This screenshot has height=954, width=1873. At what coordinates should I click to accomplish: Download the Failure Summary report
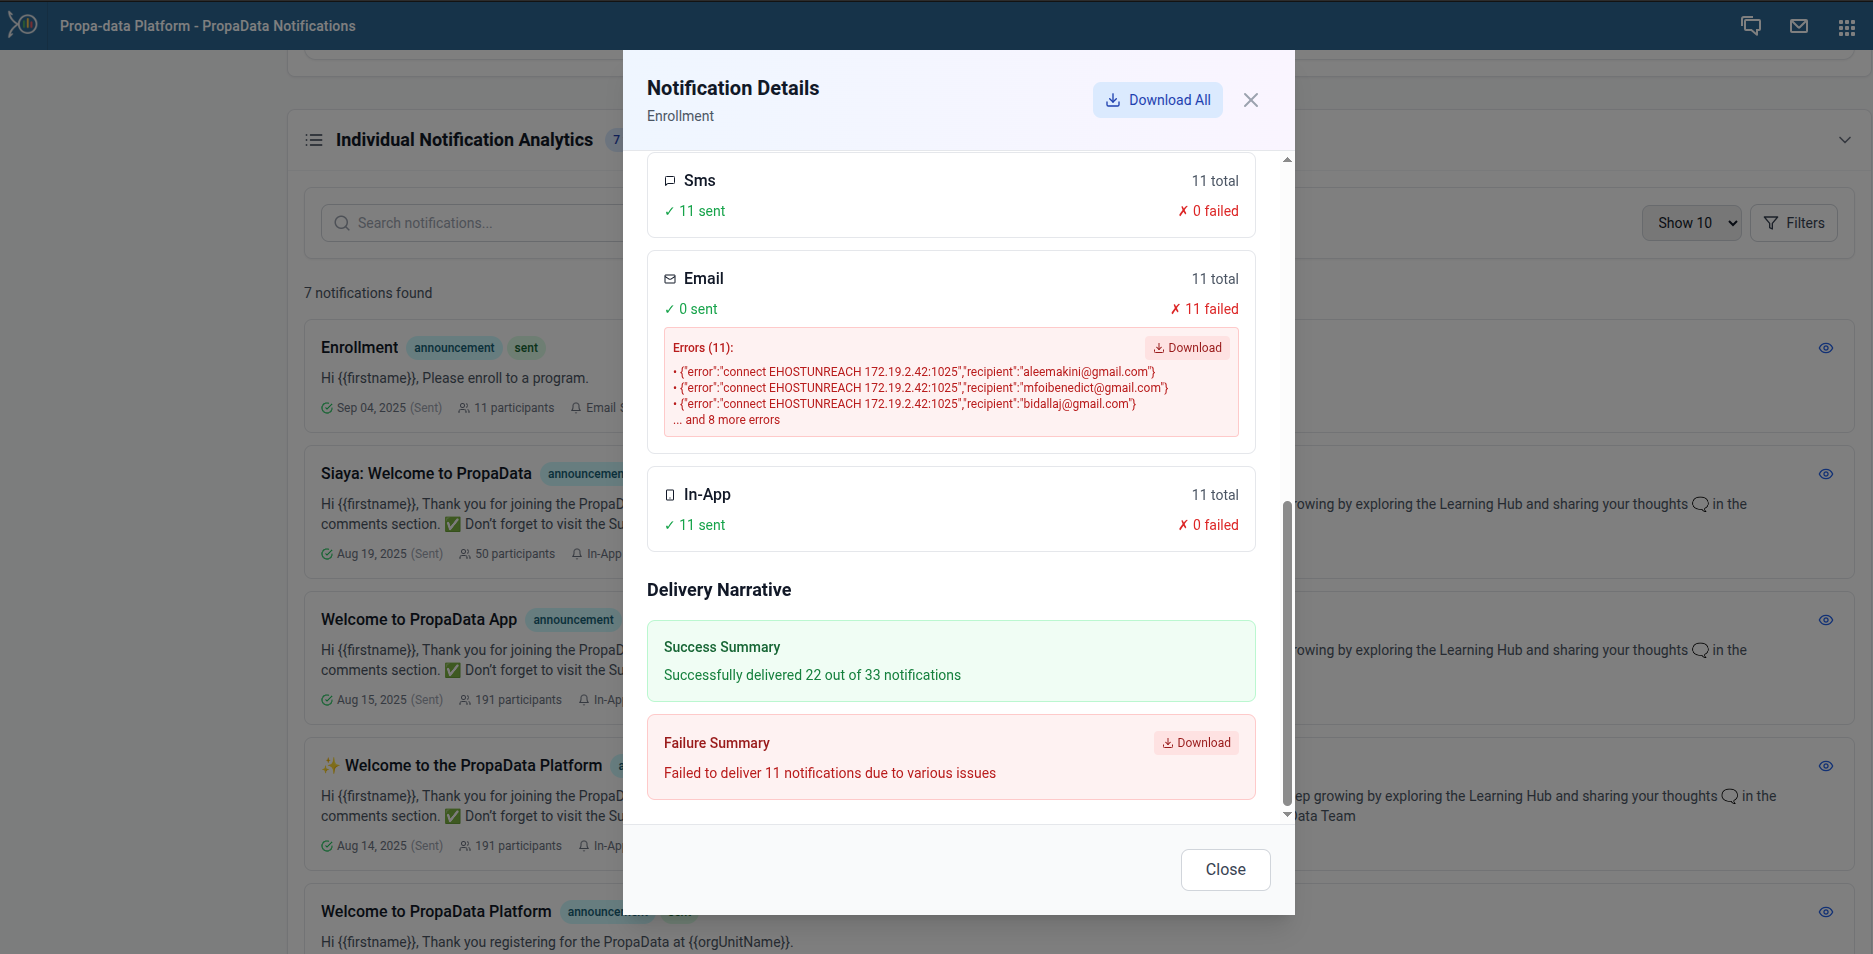point(1196,743)
